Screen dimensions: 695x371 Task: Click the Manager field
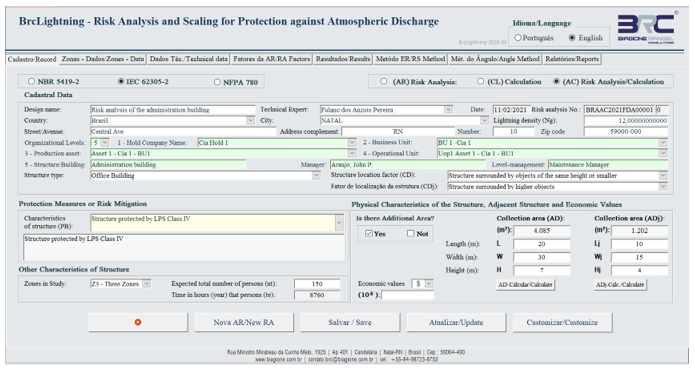(x=408, y=164)
